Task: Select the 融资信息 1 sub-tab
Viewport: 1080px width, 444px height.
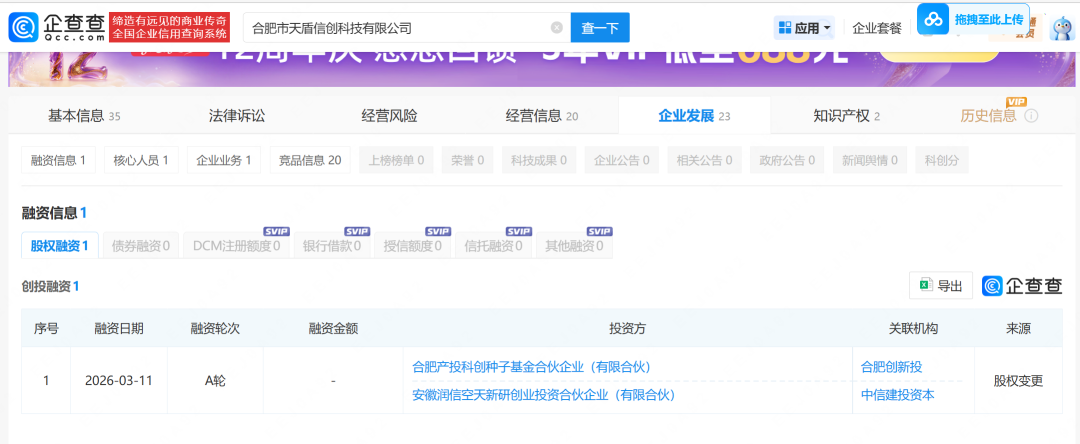Action: [x=59, y=160]
